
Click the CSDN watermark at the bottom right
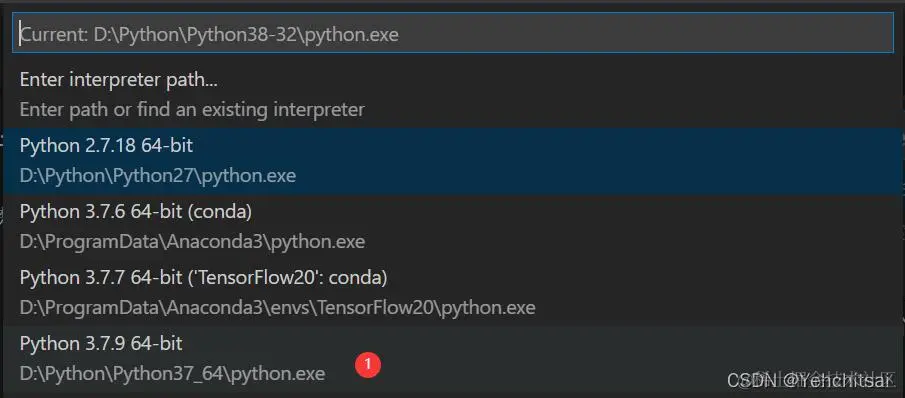tap(809, 381)
